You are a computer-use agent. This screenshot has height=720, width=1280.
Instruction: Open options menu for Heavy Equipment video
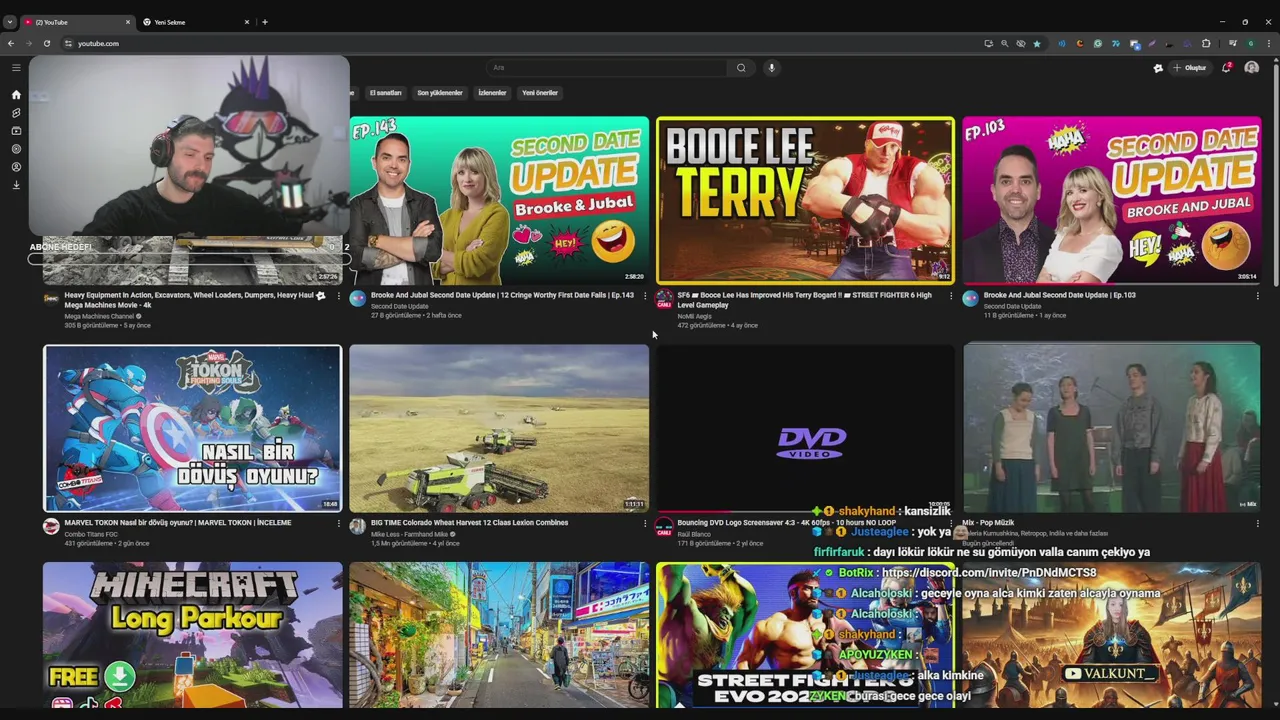338,296
